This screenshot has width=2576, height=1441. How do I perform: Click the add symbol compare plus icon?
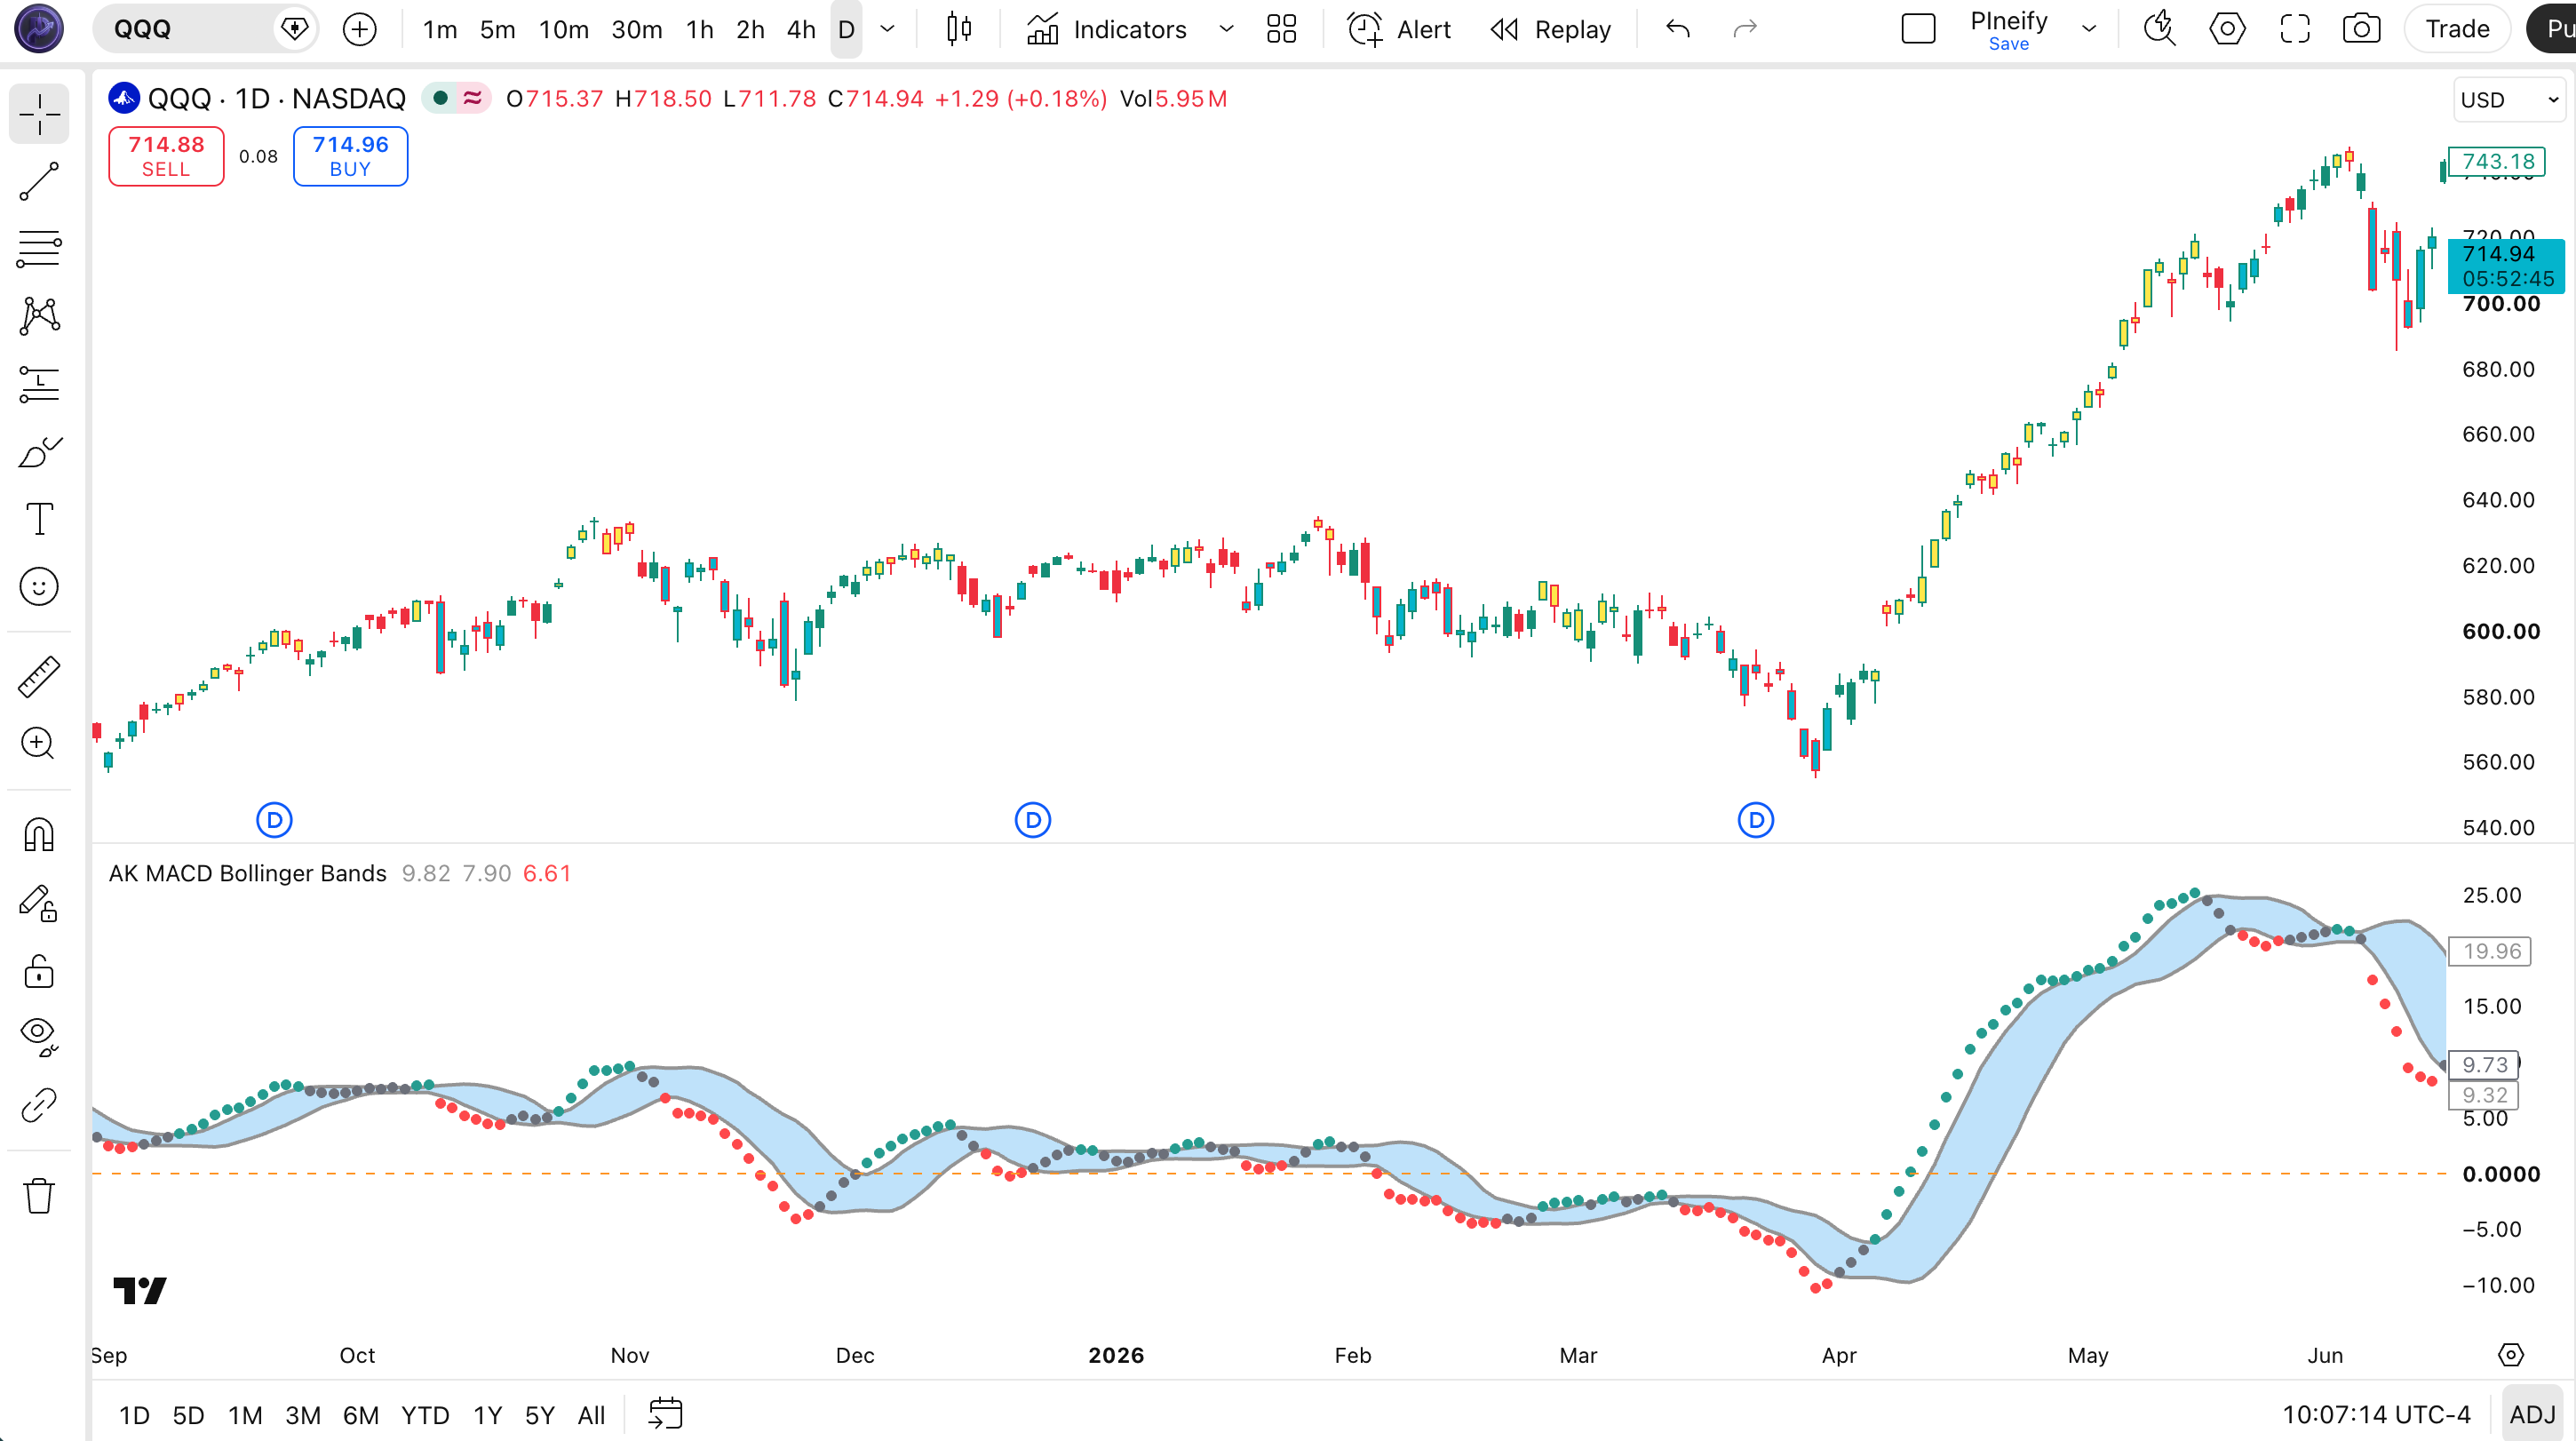[x=360, y=29]
